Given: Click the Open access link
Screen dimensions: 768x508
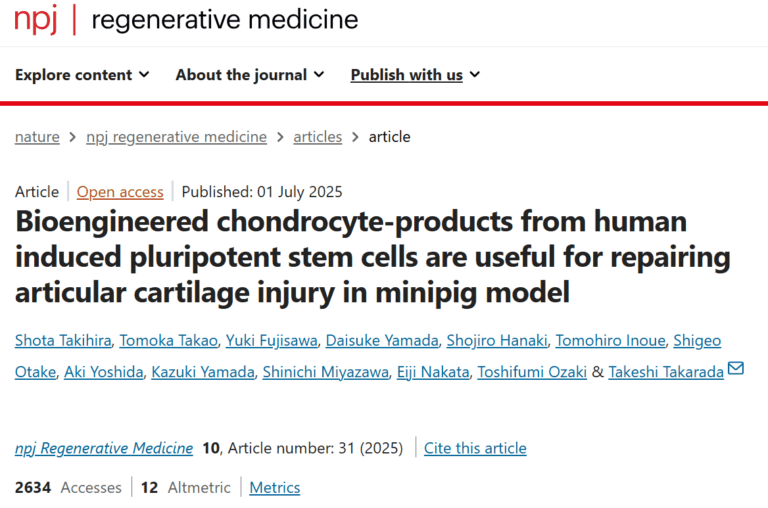Looking at the screenshot, I should tap(120, 192).
